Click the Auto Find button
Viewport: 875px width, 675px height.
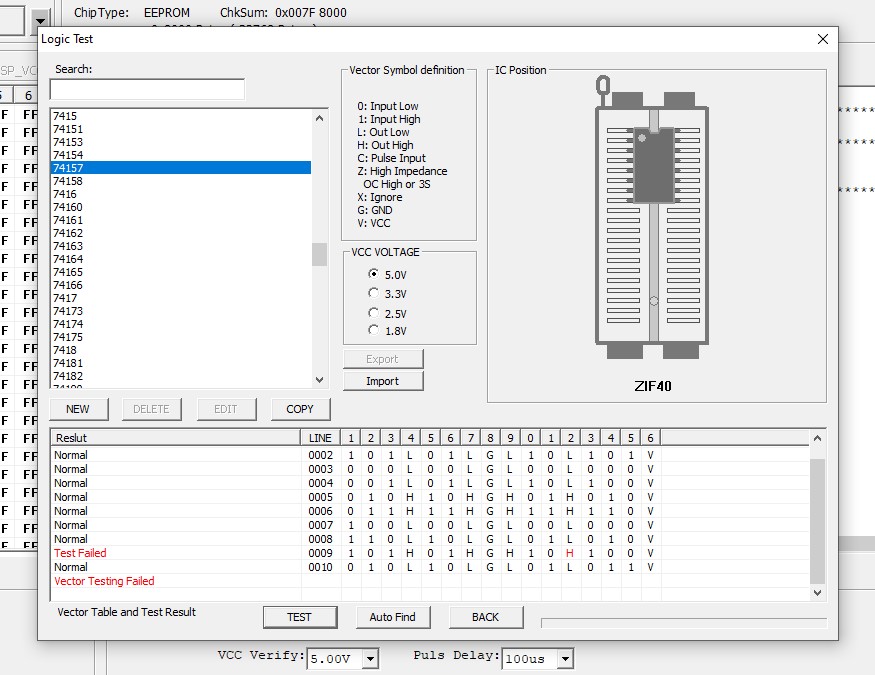(393, 617)
